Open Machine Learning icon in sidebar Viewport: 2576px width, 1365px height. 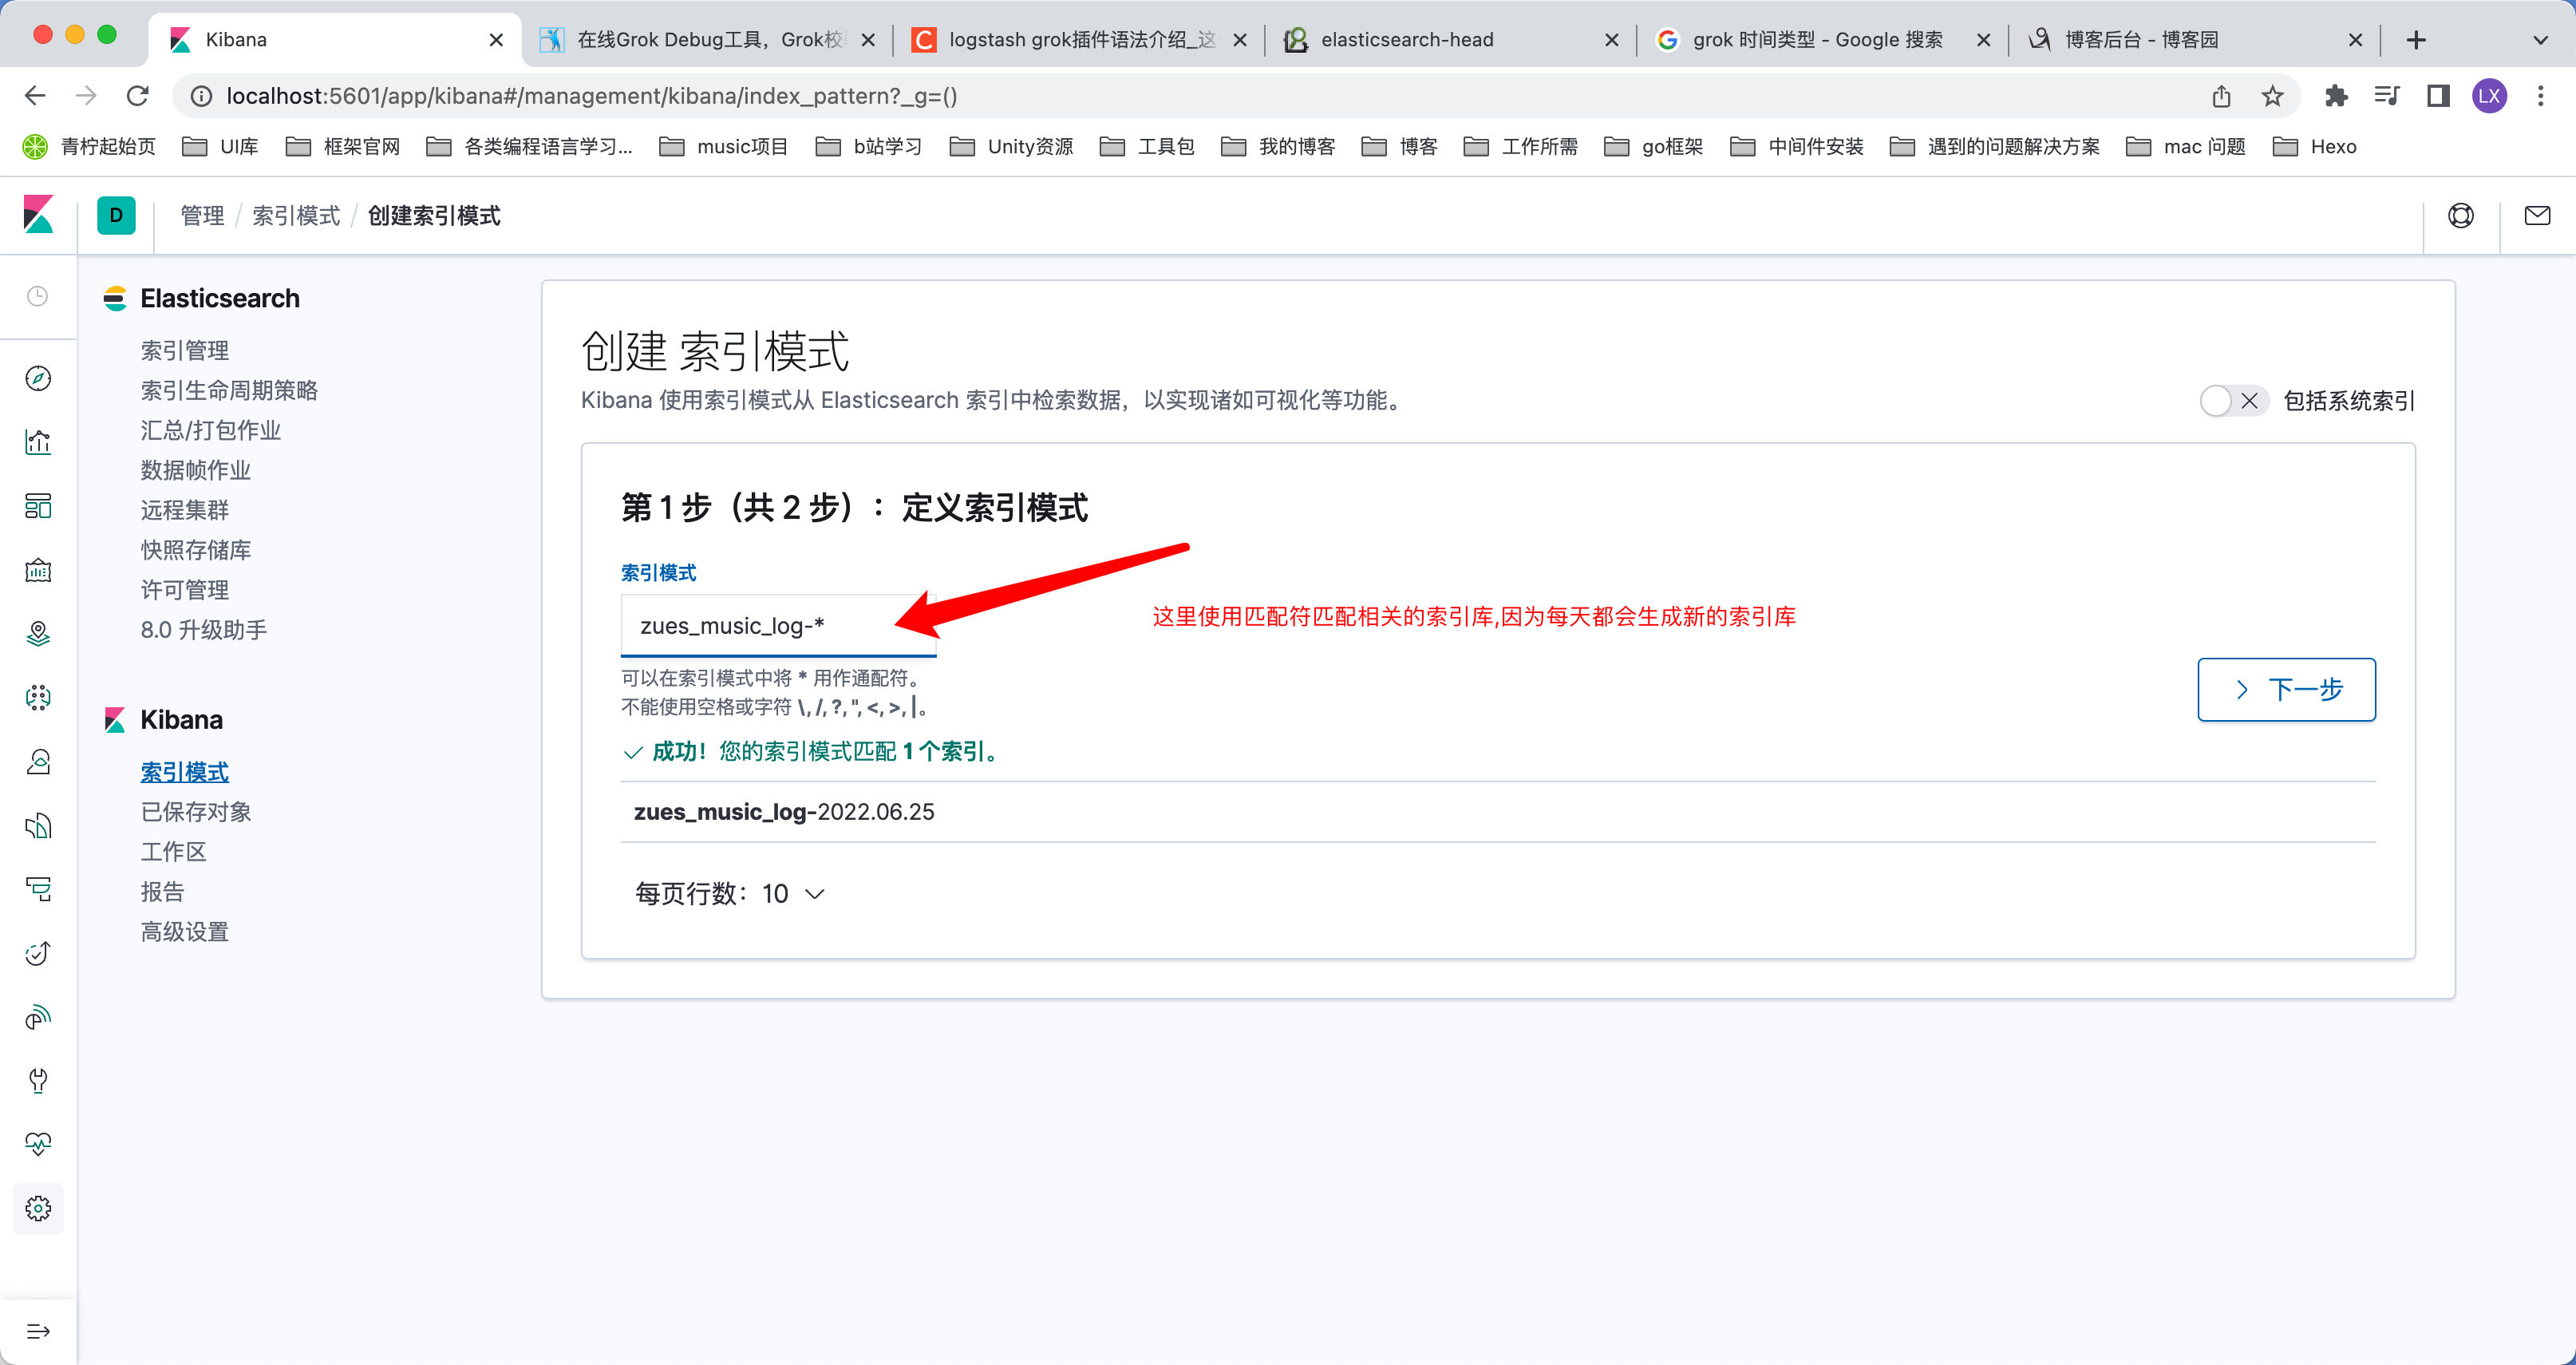tap(38, 698)
